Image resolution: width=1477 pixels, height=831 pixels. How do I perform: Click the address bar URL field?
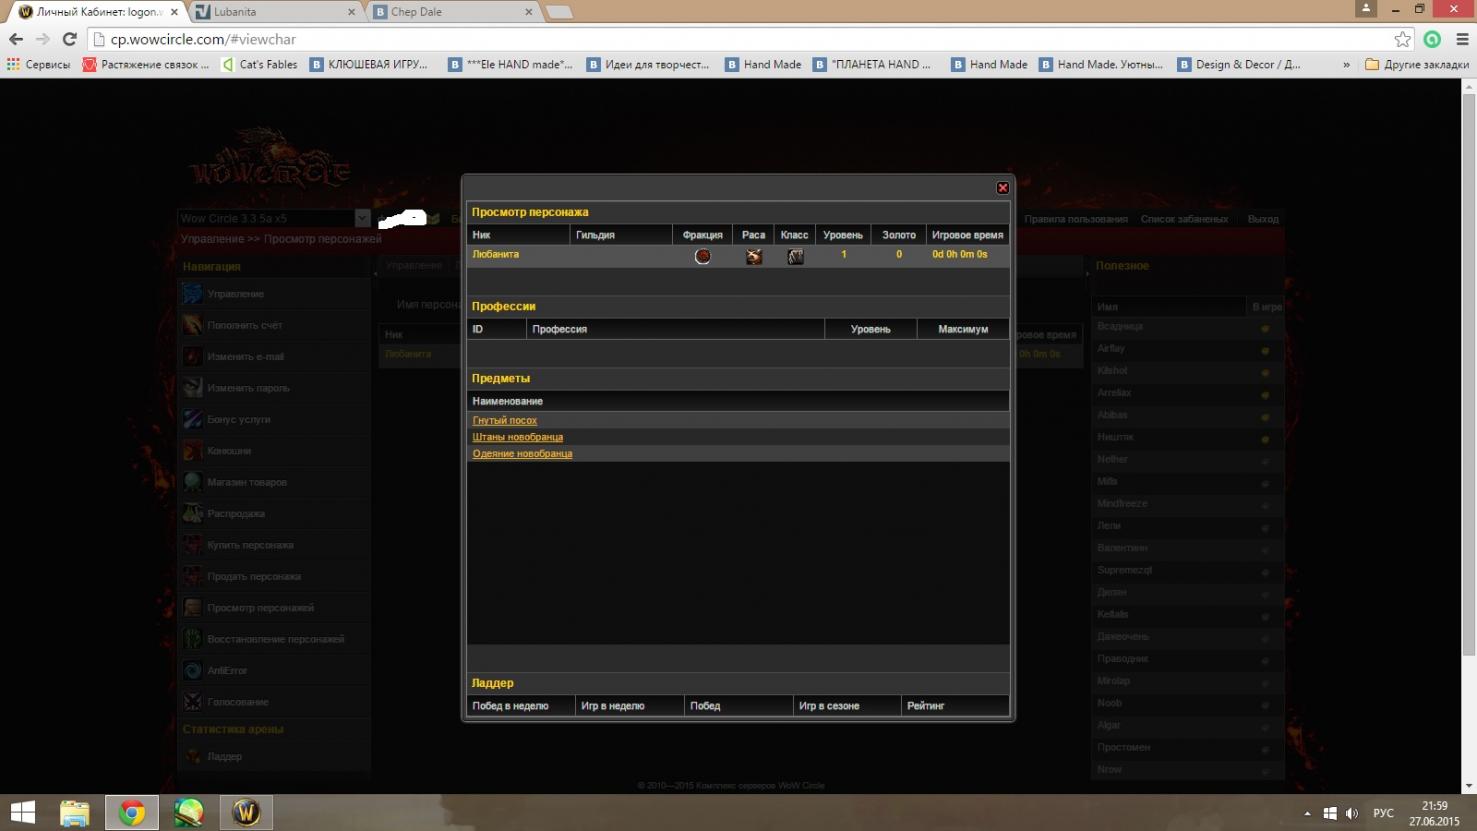coord(700,39)
